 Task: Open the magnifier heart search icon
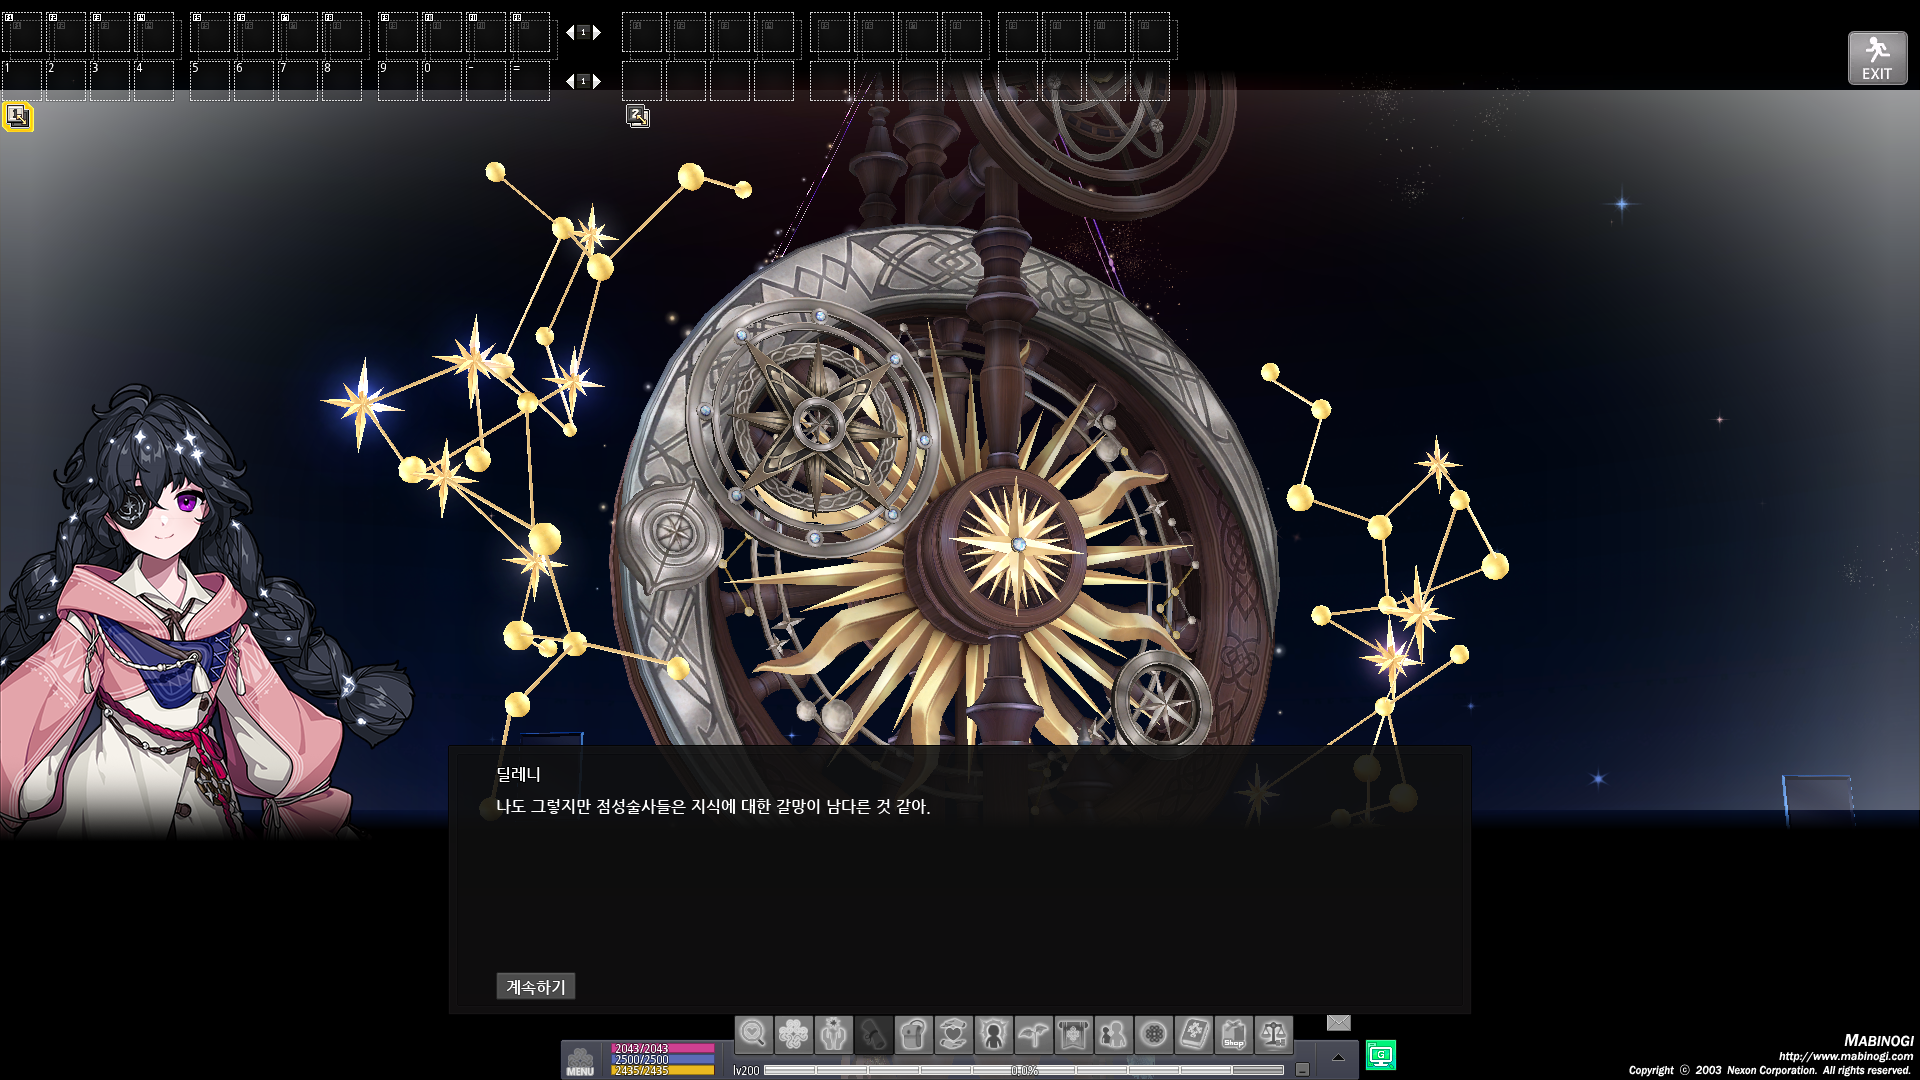pyautogui.click(x=754, y=1034)
